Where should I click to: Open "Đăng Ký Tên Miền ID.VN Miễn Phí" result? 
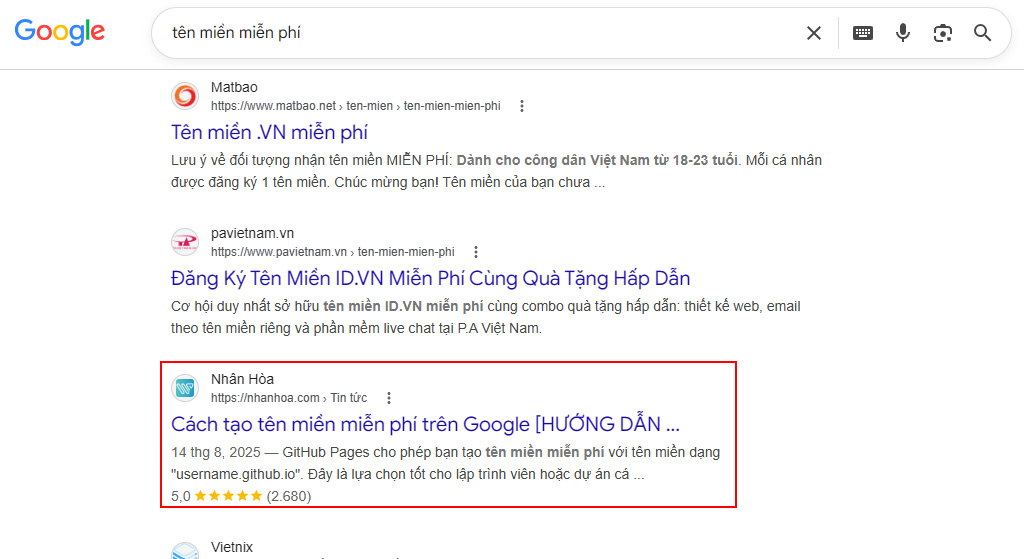click(x=430, y=279)
